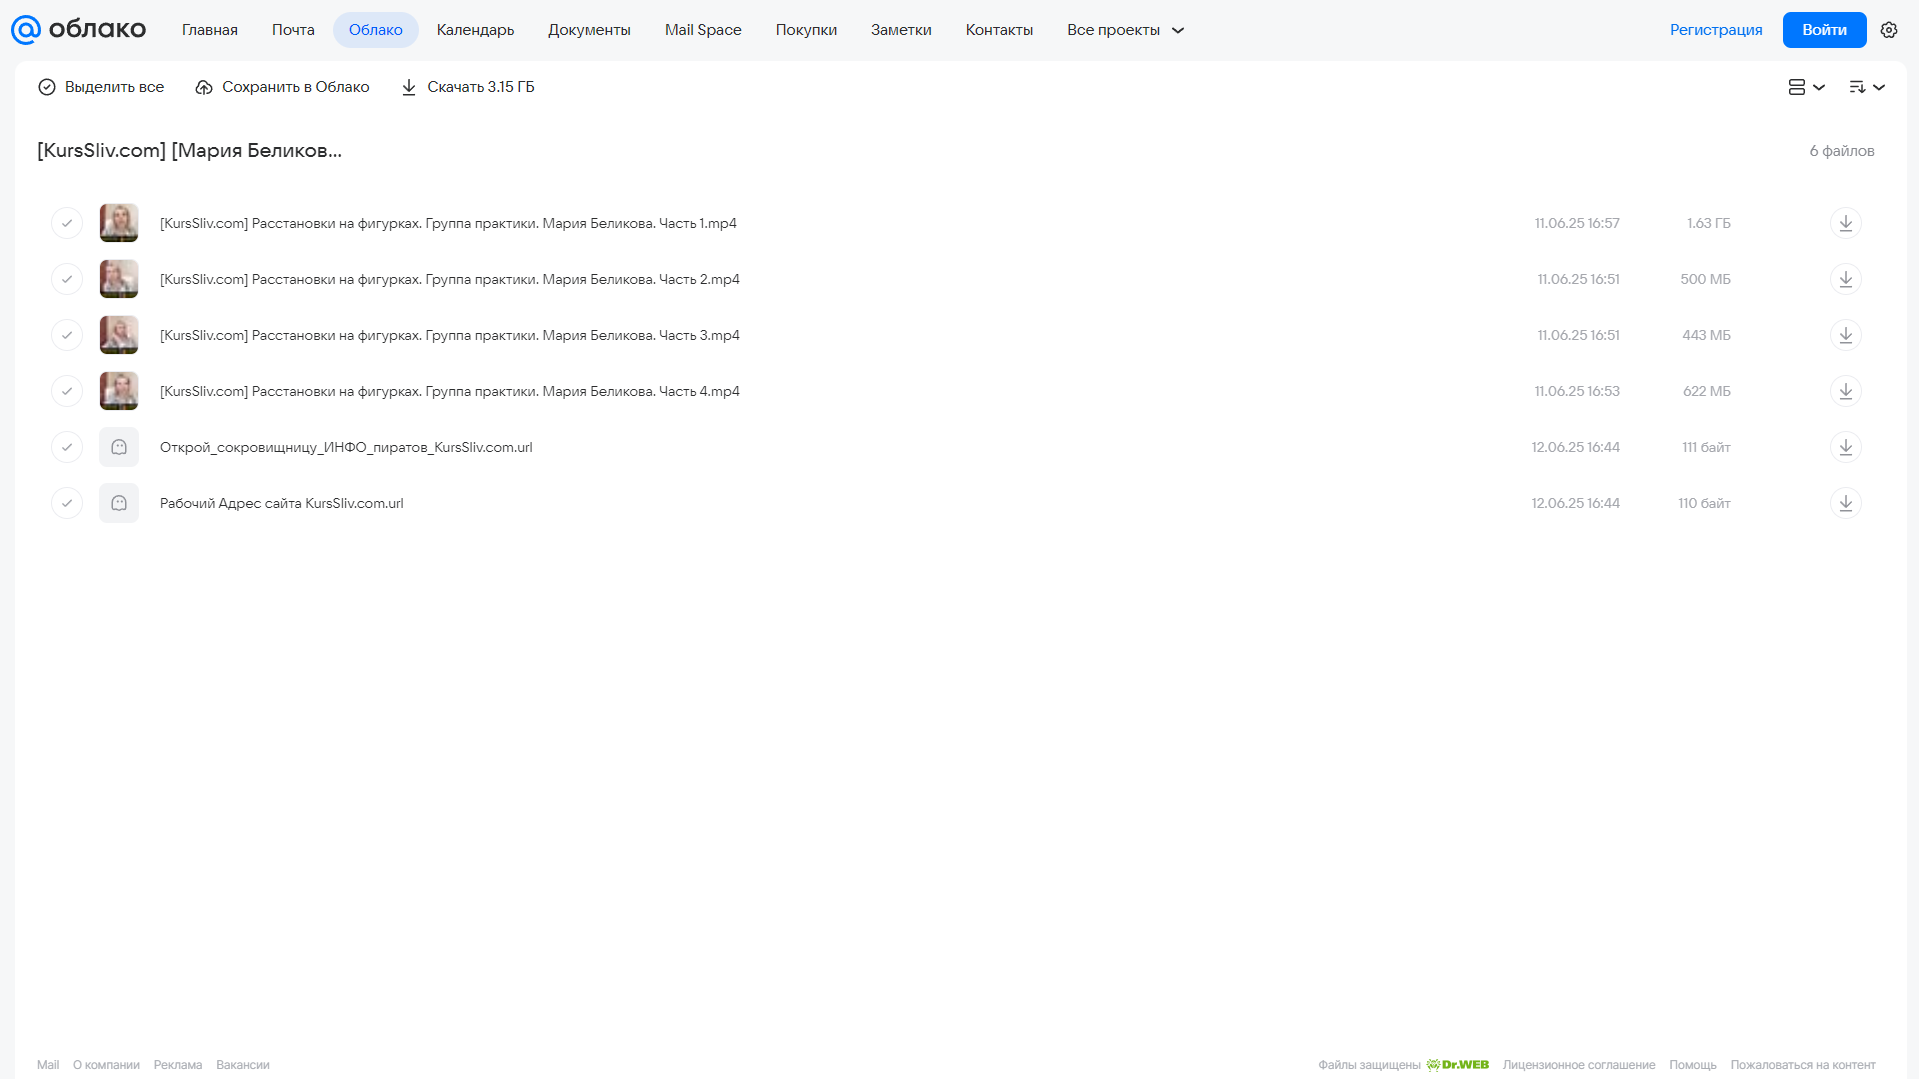Expand the Все проекты dropdown
Image resolution: width=1919 pixels, height=1079 pixels.
[1125, 30]
